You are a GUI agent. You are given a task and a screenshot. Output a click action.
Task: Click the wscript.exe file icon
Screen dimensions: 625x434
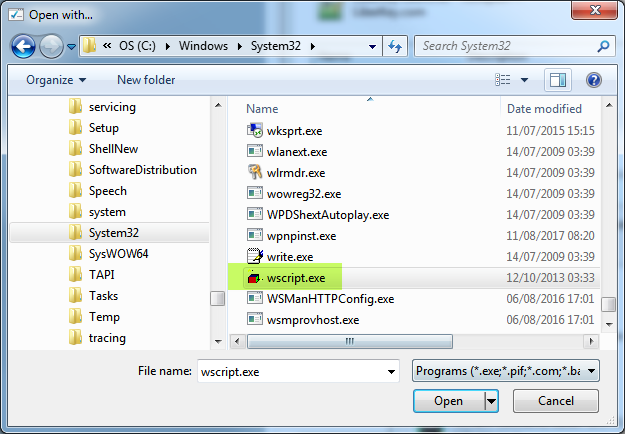point(255,277)
